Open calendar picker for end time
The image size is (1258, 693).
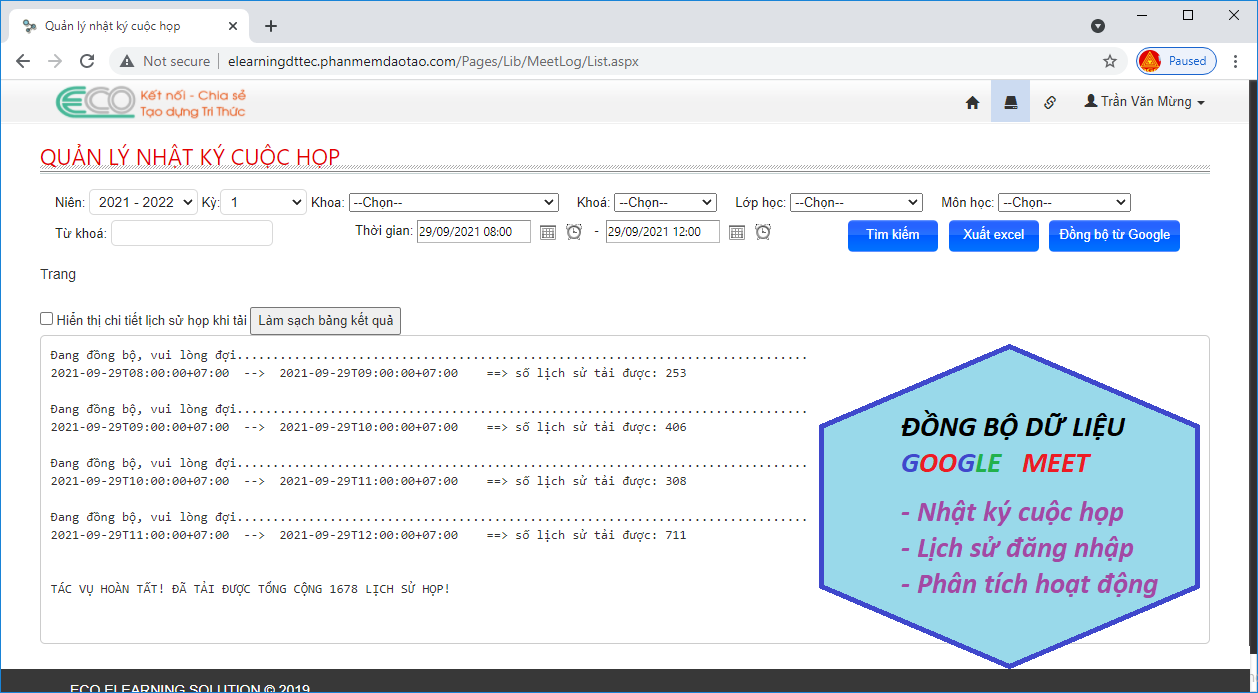point(737,232)
